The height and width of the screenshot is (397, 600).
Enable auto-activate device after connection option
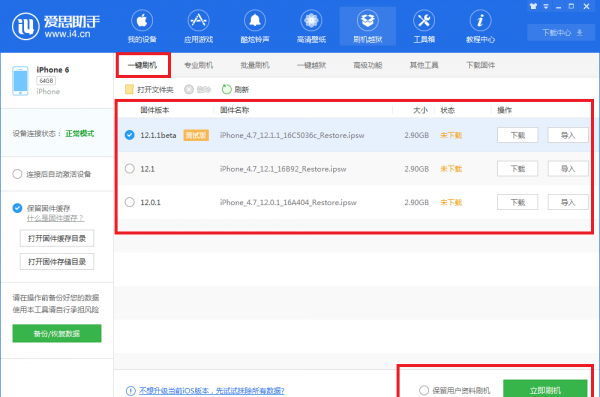point(17,174)
